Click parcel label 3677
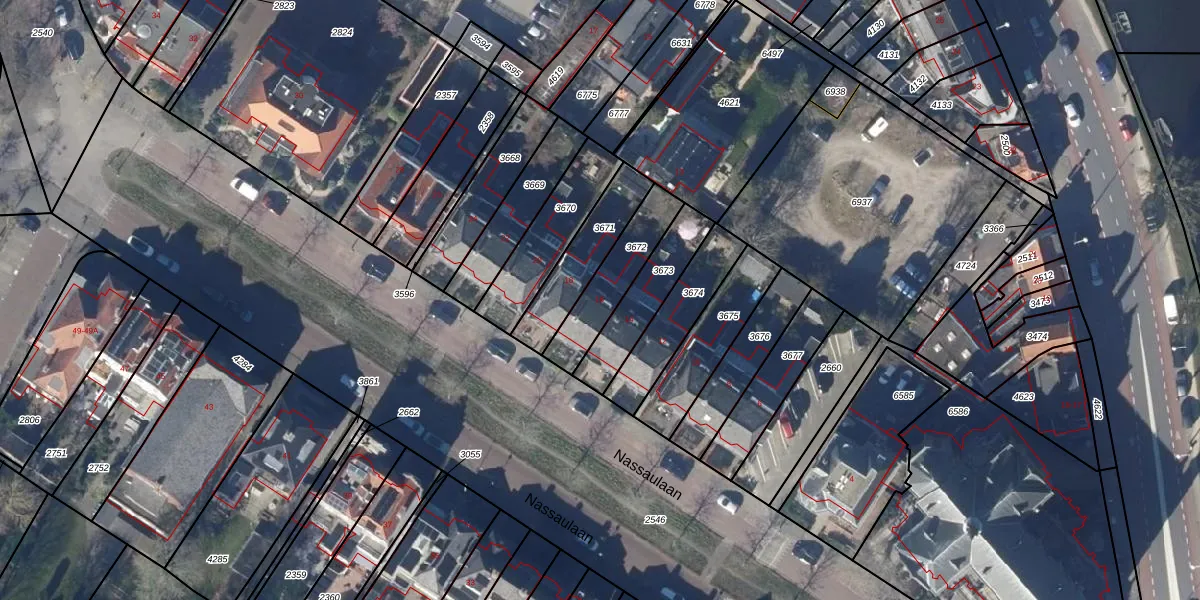 pyautogui.click(x=793, y=356)
